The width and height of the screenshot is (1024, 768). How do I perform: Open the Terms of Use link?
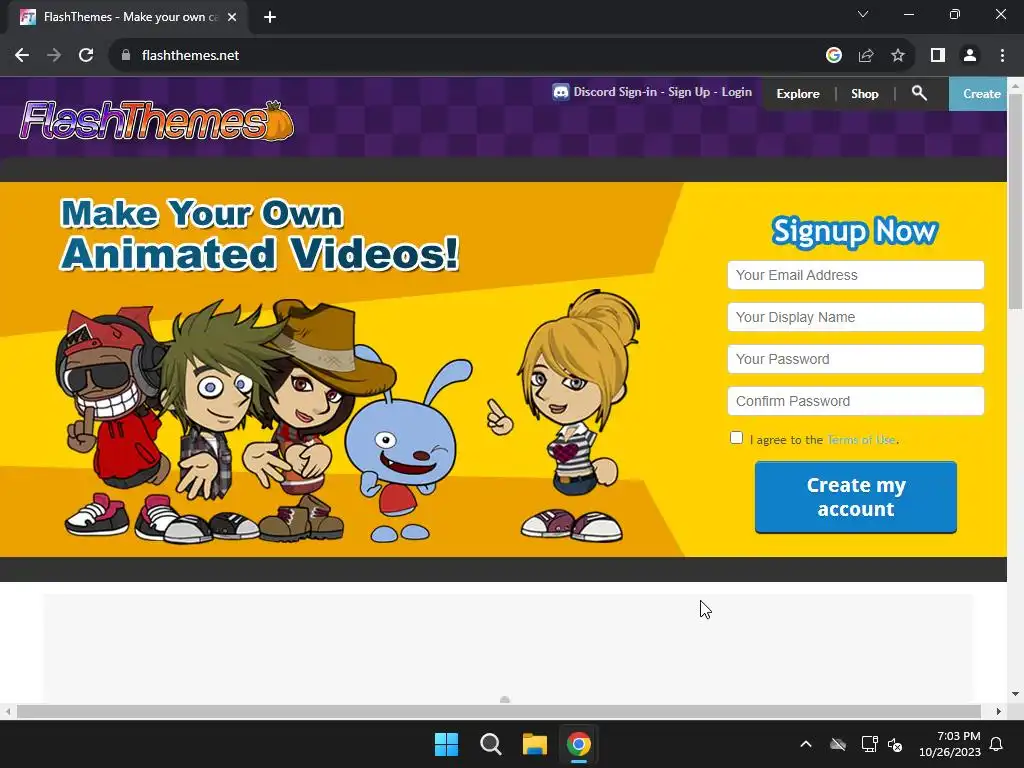(861, 440)
